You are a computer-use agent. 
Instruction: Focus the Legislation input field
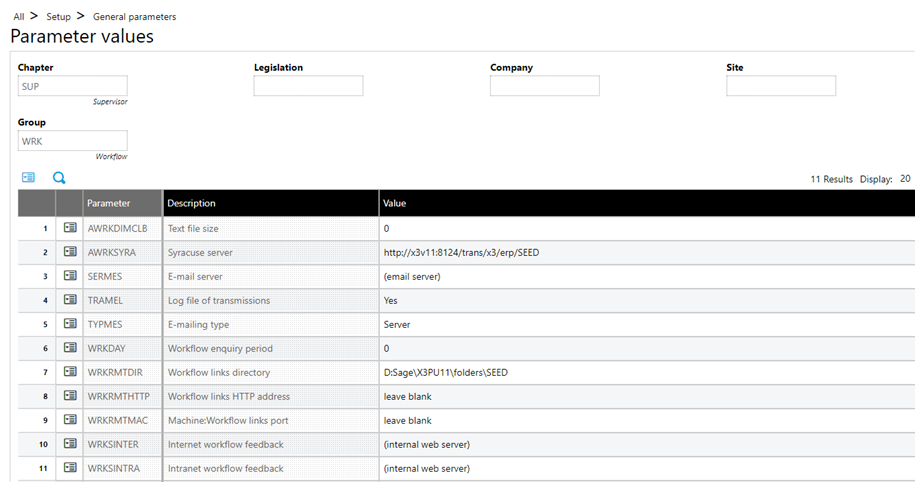[308, 86]
